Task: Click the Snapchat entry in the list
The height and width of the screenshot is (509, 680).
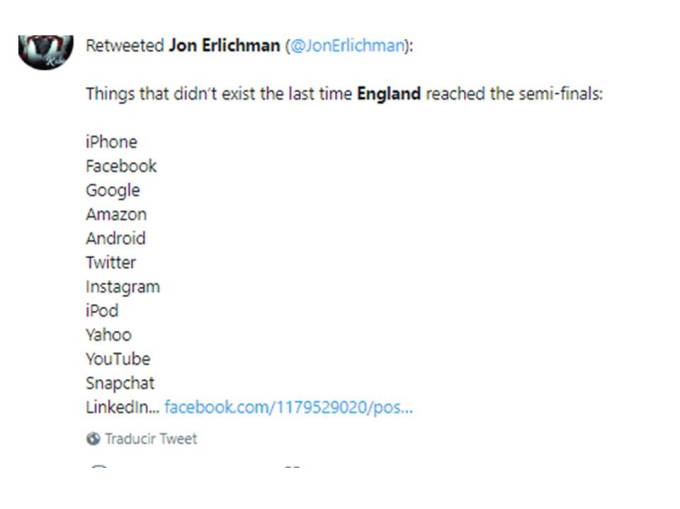Action: [x=120, y=383]
